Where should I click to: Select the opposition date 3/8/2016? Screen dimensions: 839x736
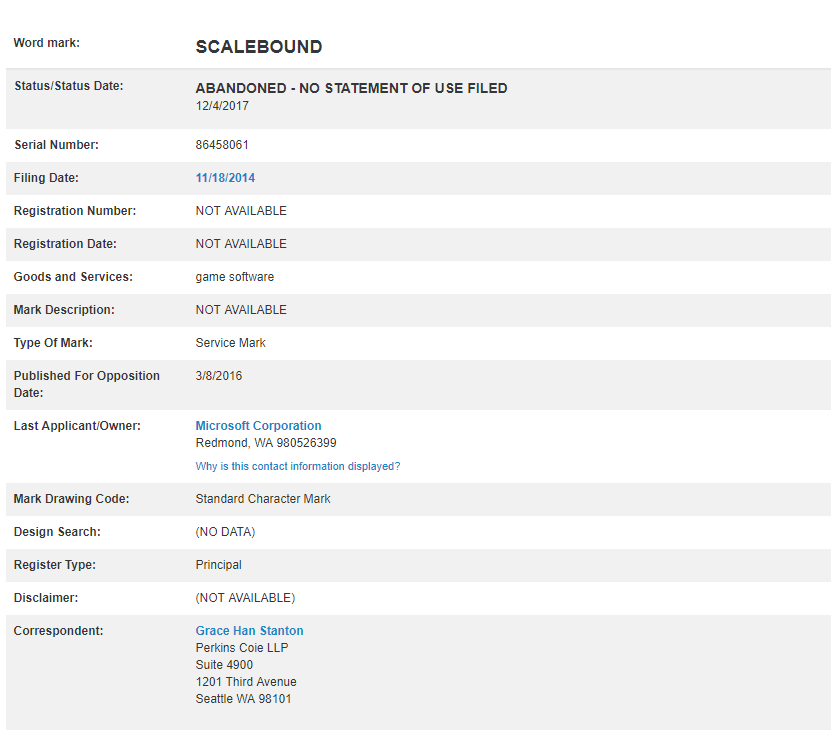point(219,376)
